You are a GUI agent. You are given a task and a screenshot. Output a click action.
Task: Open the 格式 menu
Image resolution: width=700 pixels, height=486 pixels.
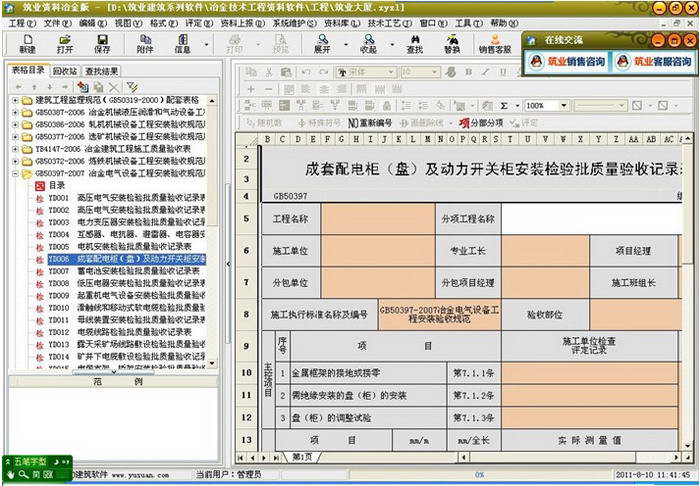(158, 22)
